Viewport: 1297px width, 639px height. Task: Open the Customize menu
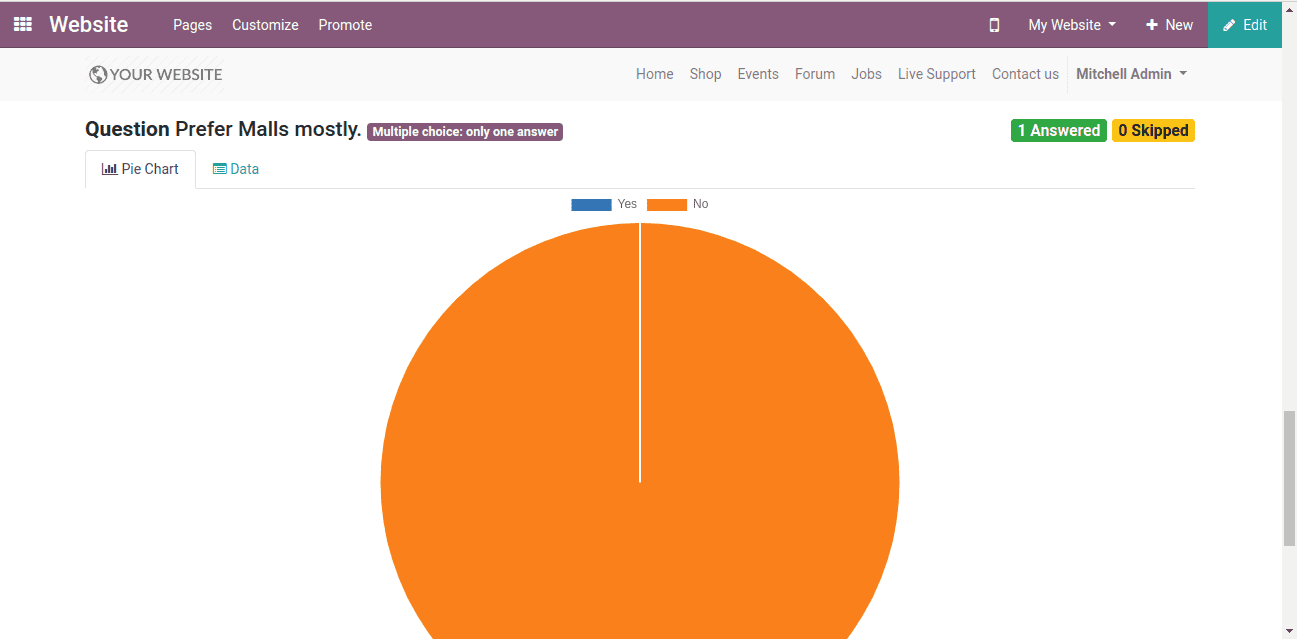tap(265, 25)
